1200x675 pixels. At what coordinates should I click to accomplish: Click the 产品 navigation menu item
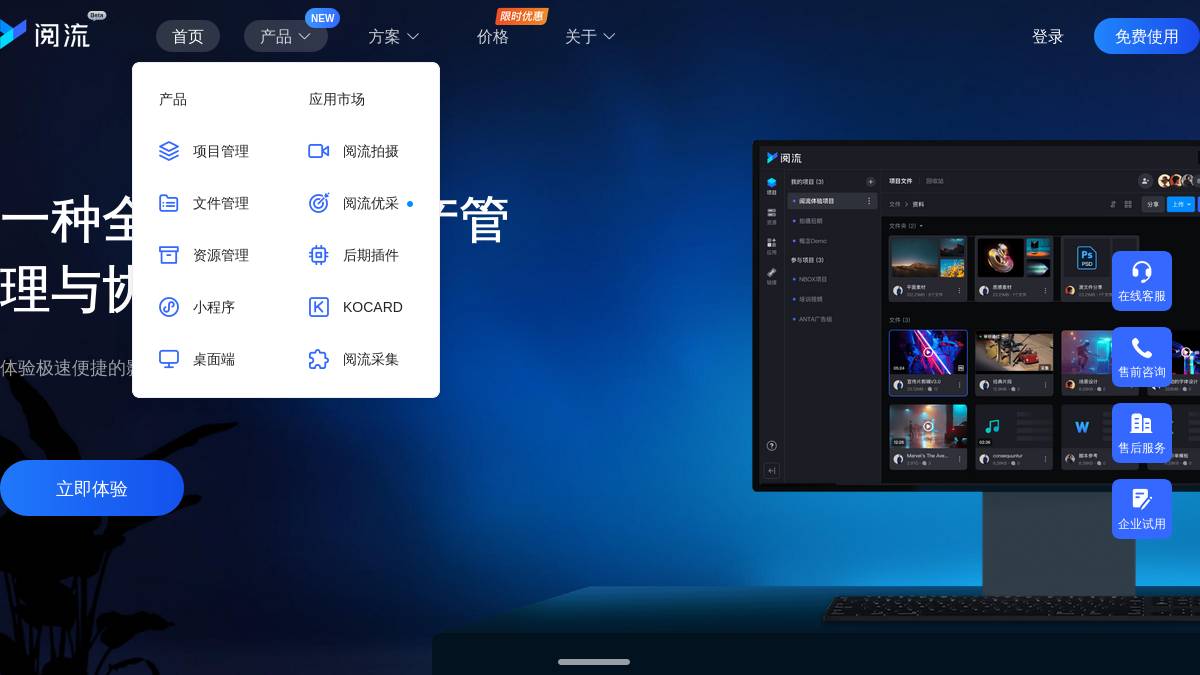click(x=286, y=36)
